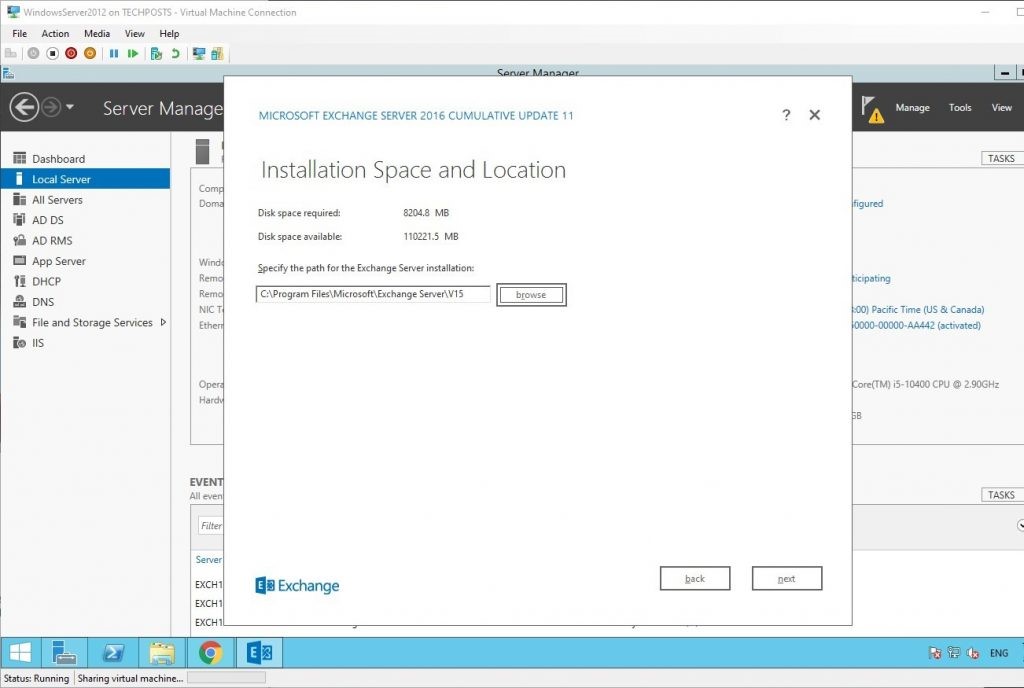Screen dimensions: 1024x688
Task: Click the Turn Off VM toolbar icon
Action: click(x=53, y=54)
